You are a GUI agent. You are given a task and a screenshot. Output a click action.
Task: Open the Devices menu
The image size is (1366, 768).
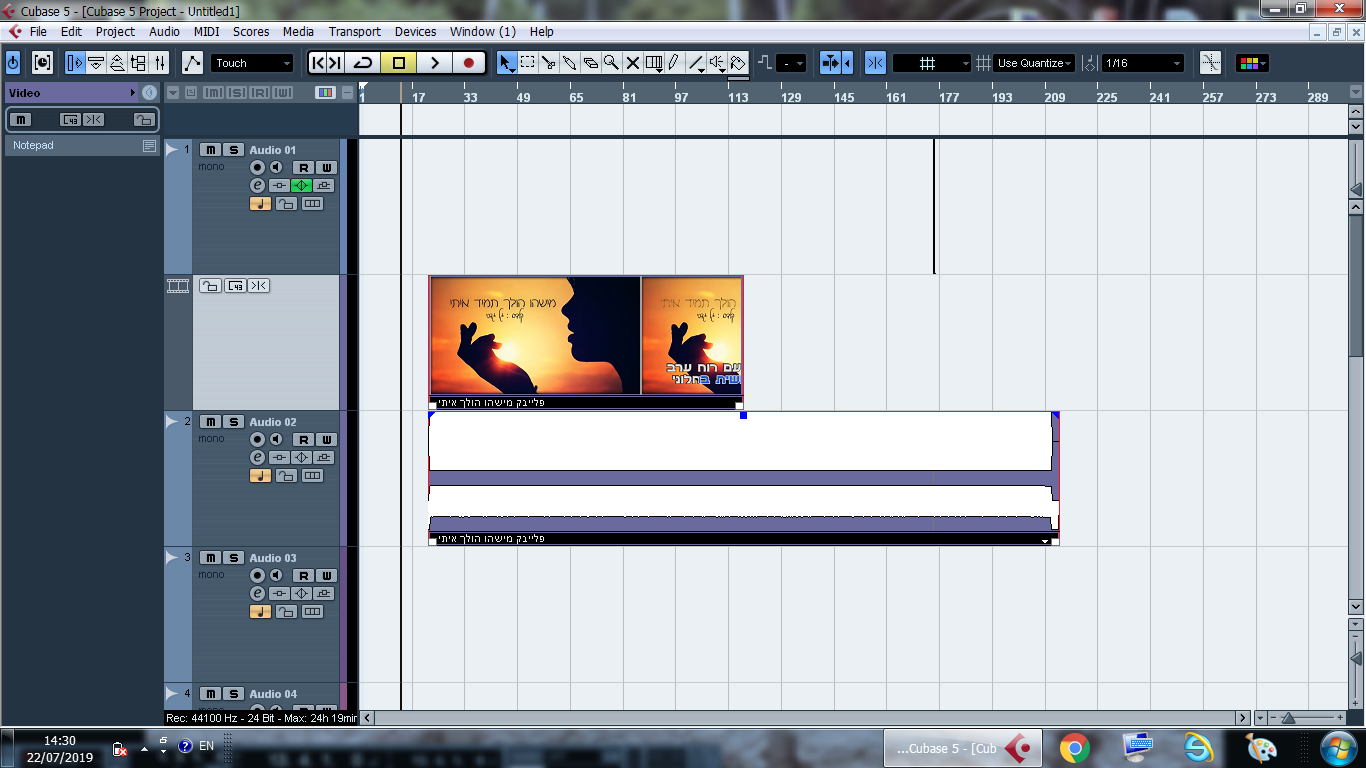[416, 31]
